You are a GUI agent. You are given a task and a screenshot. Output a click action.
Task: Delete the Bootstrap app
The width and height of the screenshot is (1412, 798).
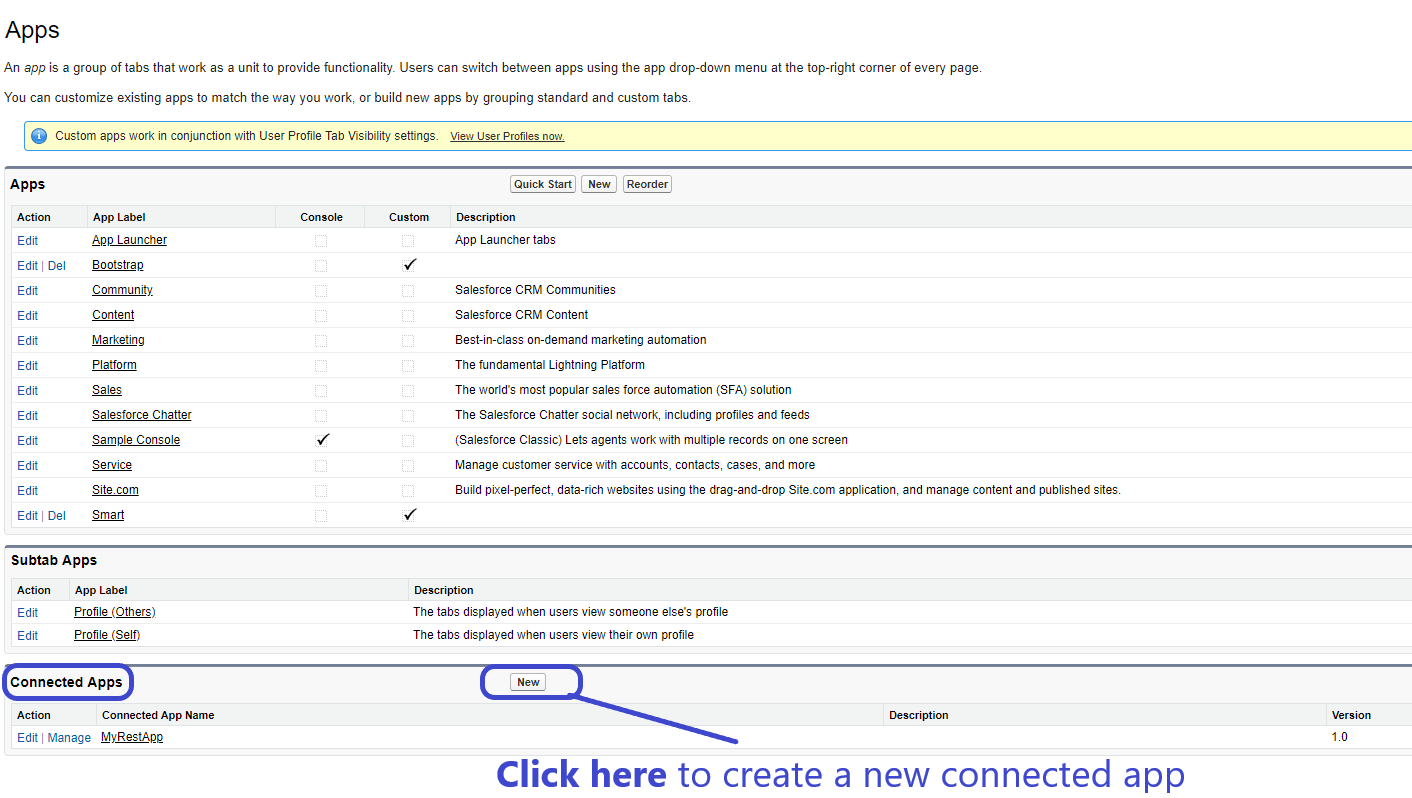click(x=57, y=265)
